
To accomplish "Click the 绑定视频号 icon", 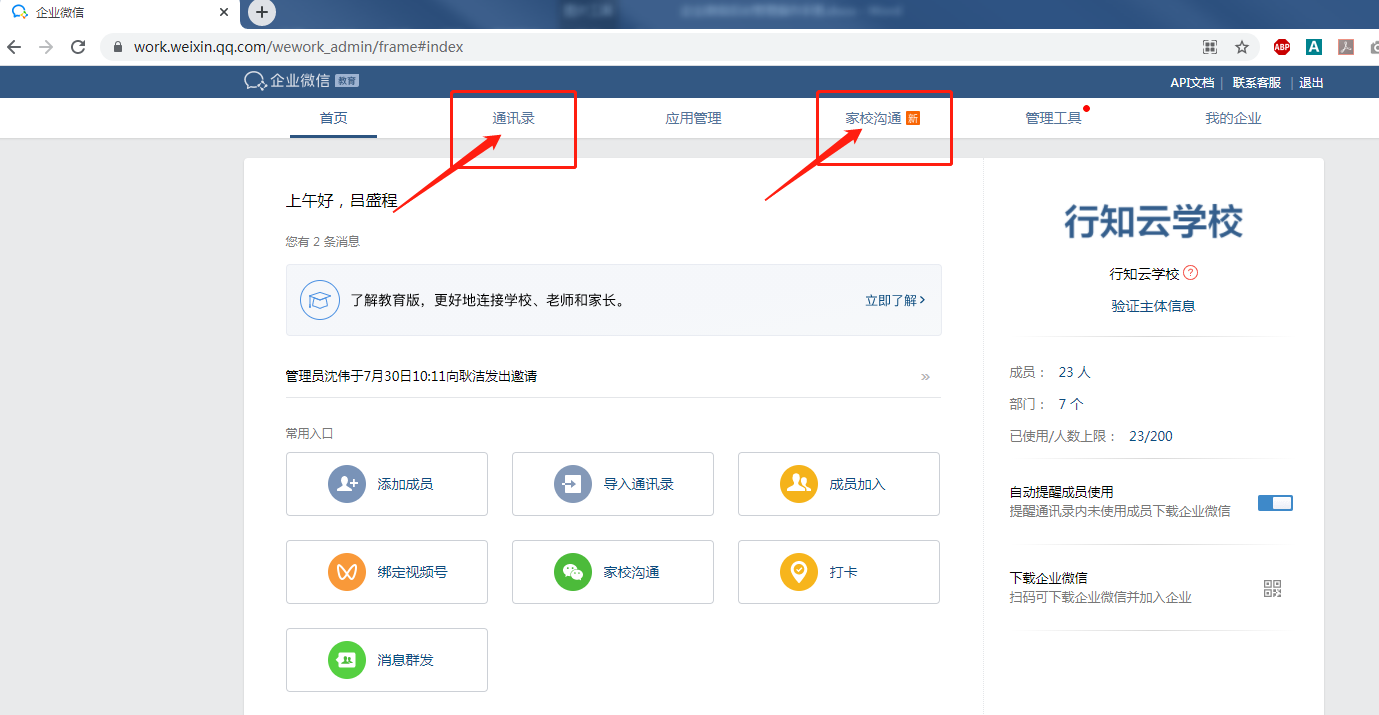I will (x=347, y=572).
